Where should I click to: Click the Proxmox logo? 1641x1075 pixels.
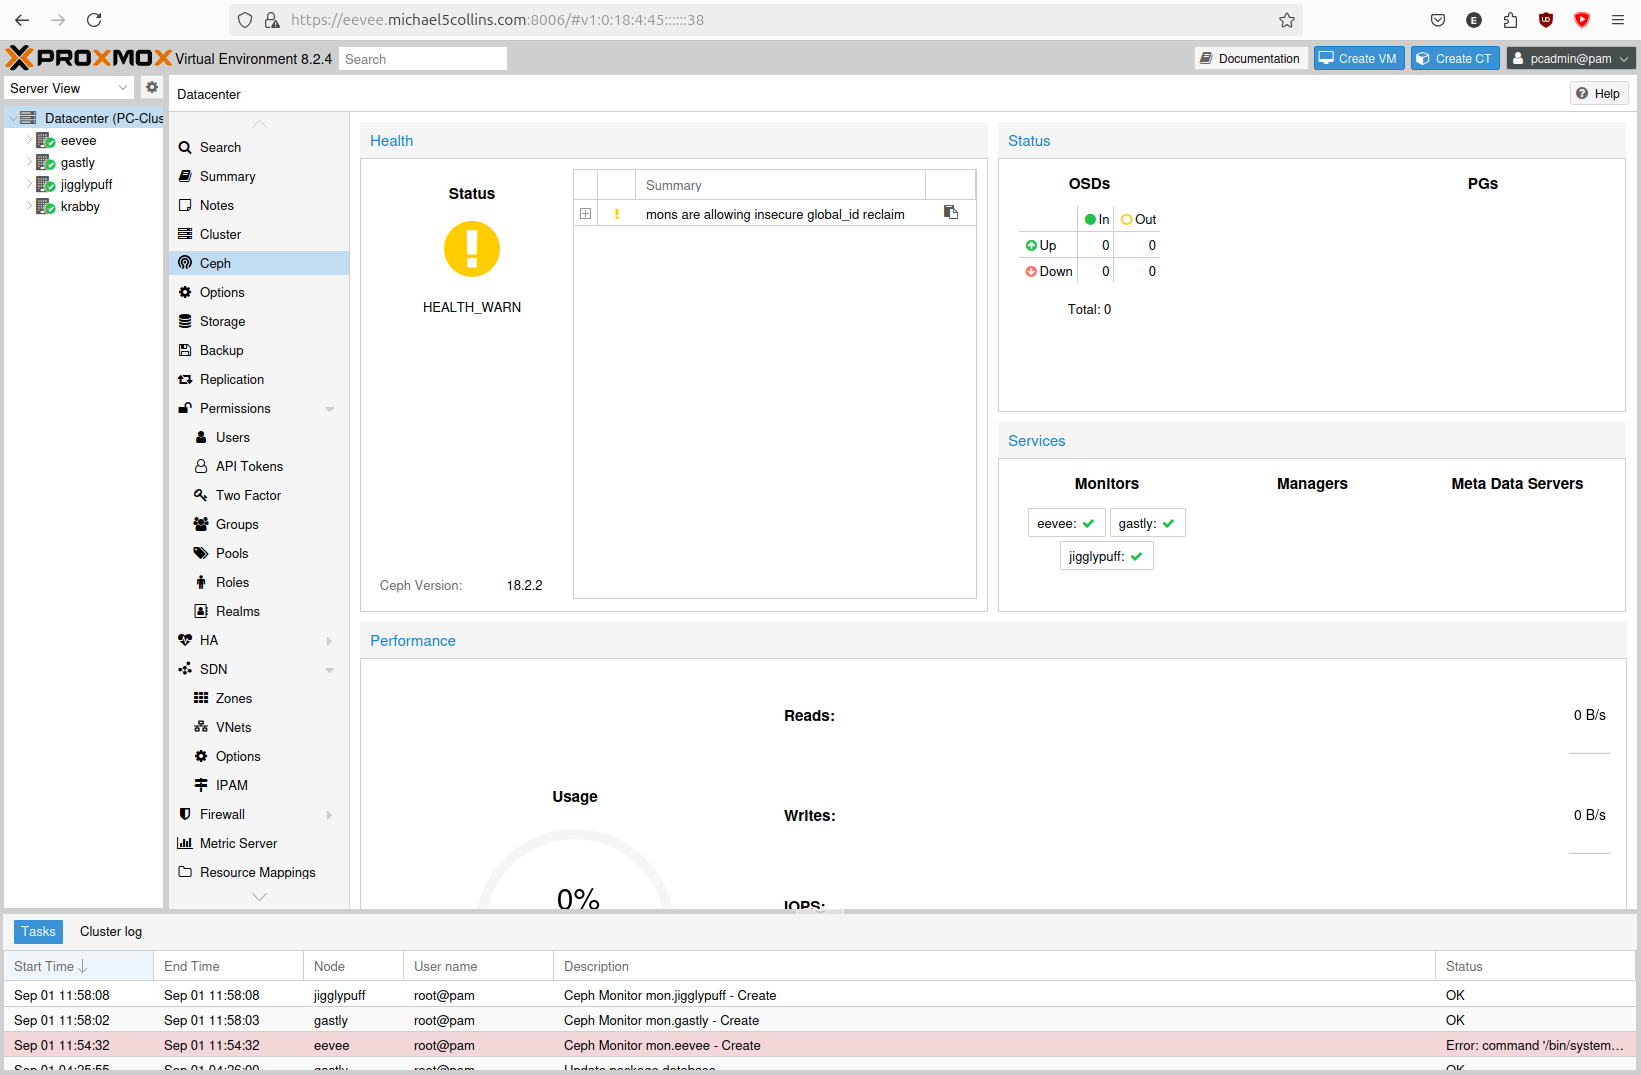click(88, 58)
